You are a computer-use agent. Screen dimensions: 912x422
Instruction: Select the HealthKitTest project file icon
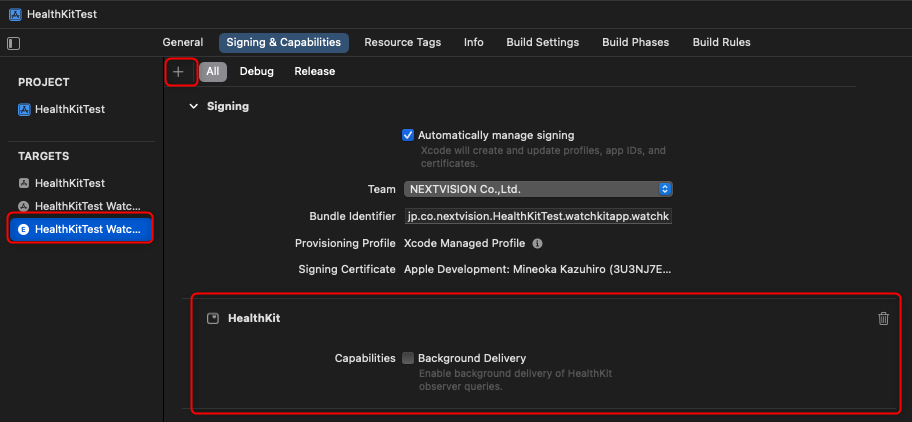[25, 109]
